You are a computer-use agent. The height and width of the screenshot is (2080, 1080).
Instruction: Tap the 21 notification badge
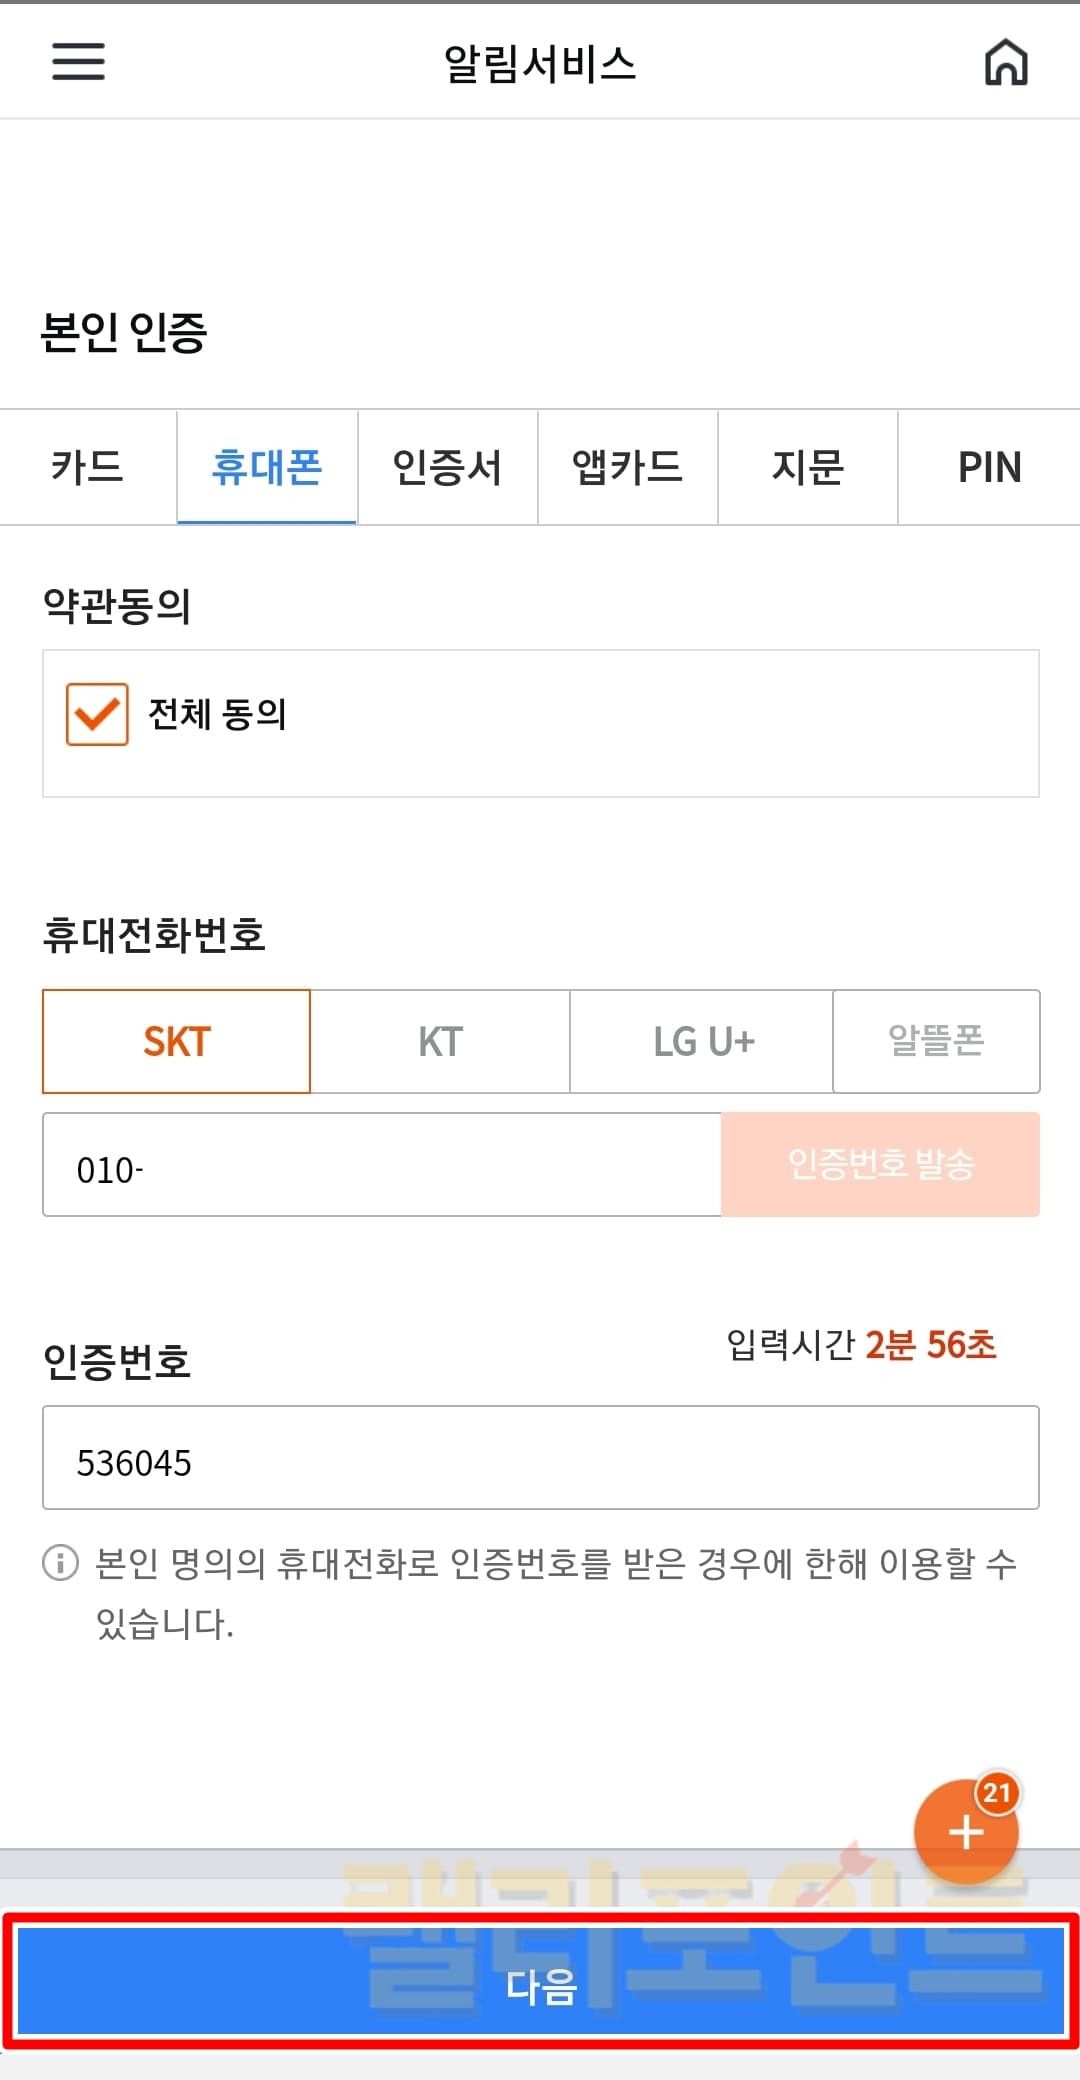pyautogui.click(x=997, y=1793)
